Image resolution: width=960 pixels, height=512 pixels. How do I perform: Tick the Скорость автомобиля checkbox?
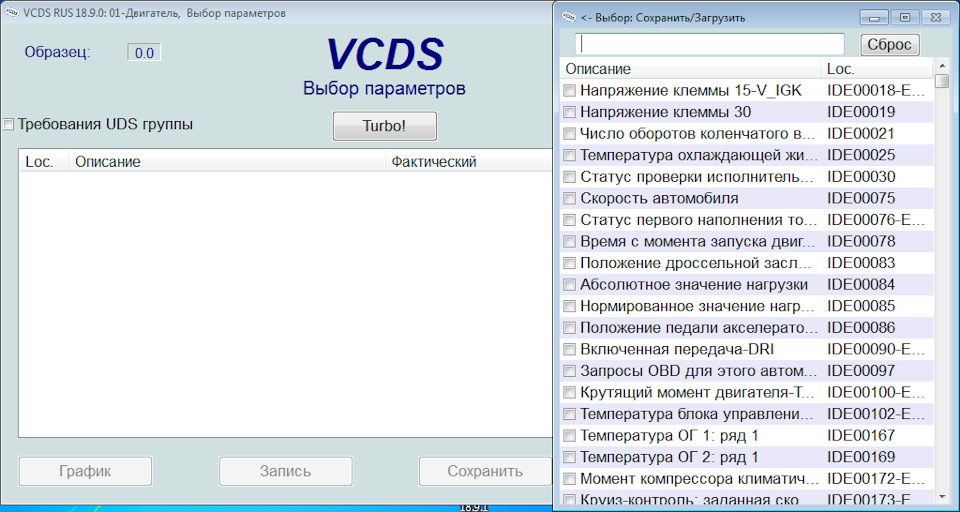pyautogui.click(x=569, y=198)
